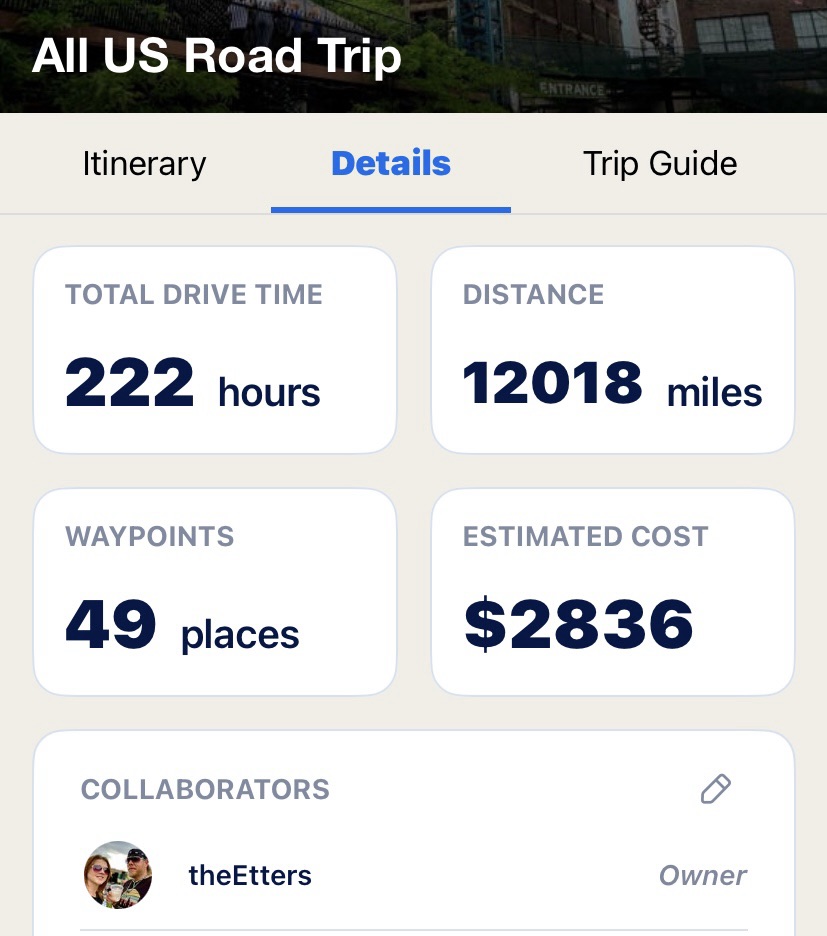Image resolution: width=827 pixels, height=936 pixels.
Task: Click the Waypoints card label
Action: pyautogui.click(x=150, y=536)
